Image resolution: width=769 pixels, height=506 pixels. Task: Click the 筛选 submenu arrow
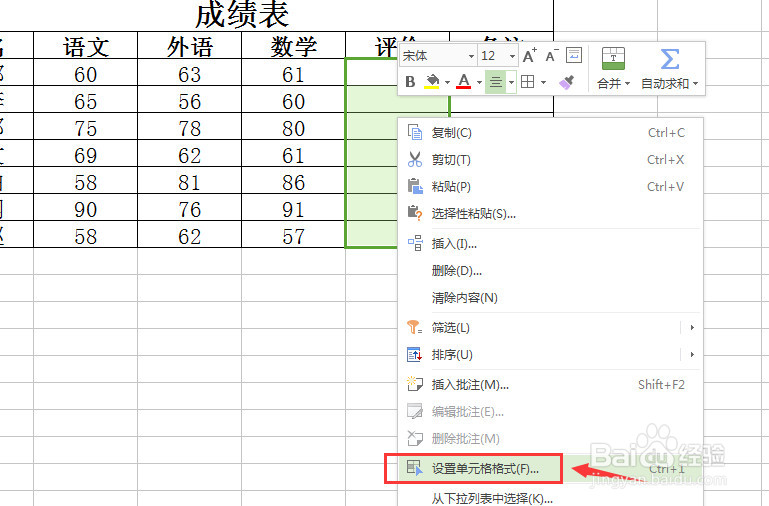692,328
